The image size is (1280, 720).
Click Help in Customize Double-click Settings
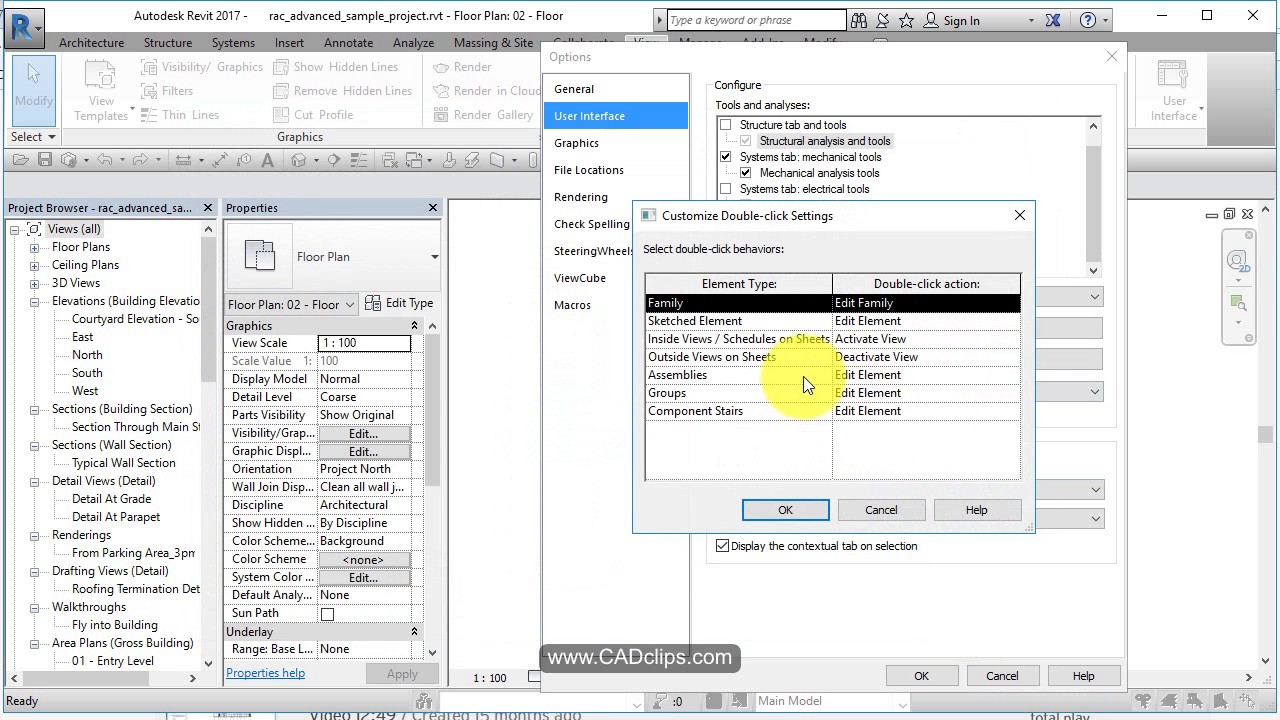pos(976,510)
